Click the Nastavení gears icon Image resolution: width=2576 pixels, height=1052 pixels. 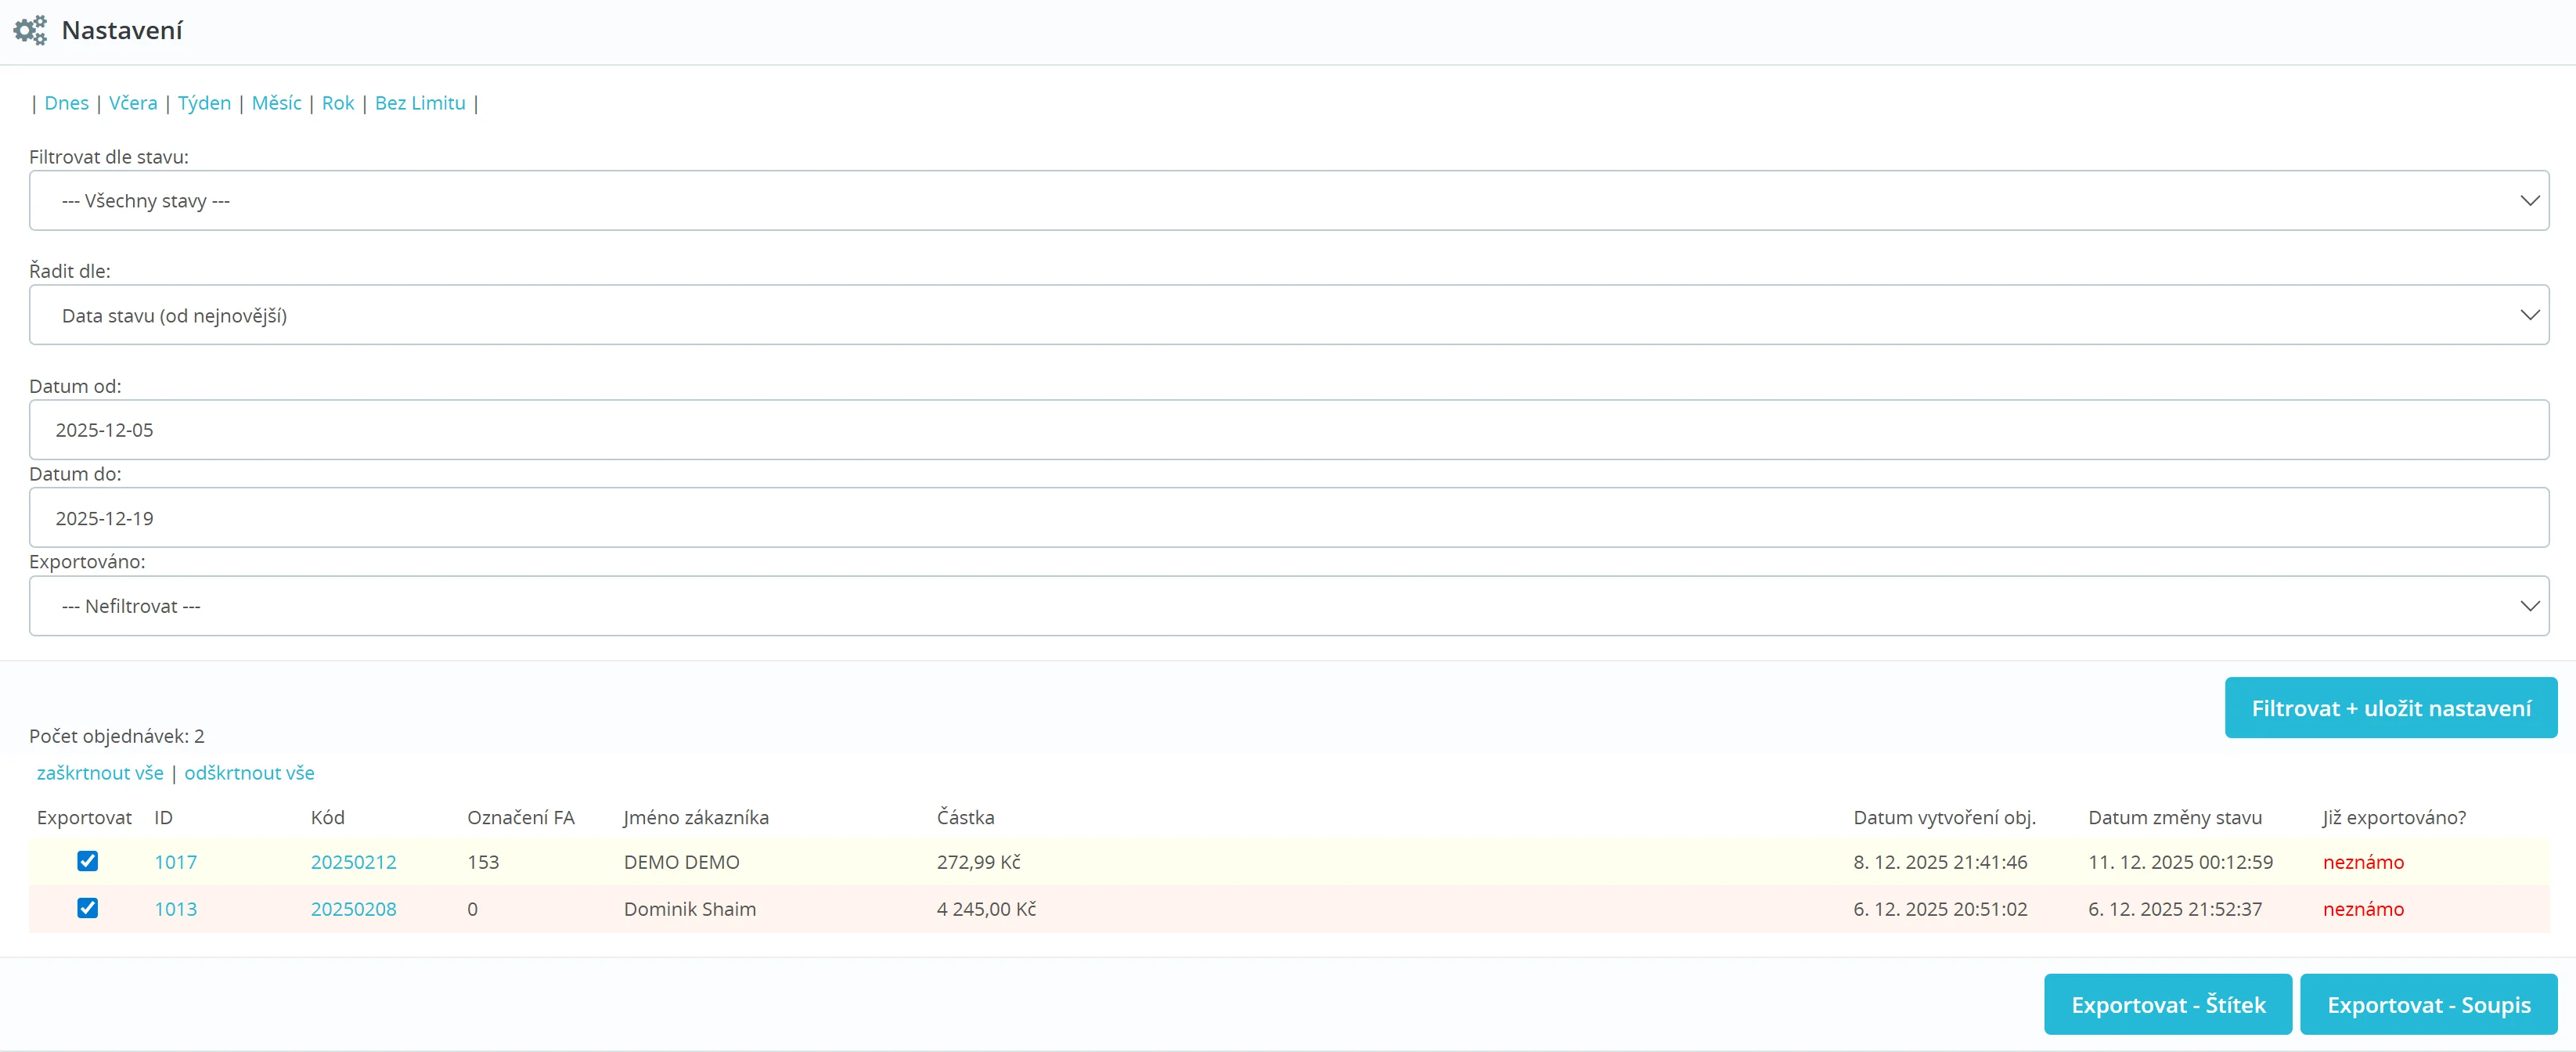[30, 30]
